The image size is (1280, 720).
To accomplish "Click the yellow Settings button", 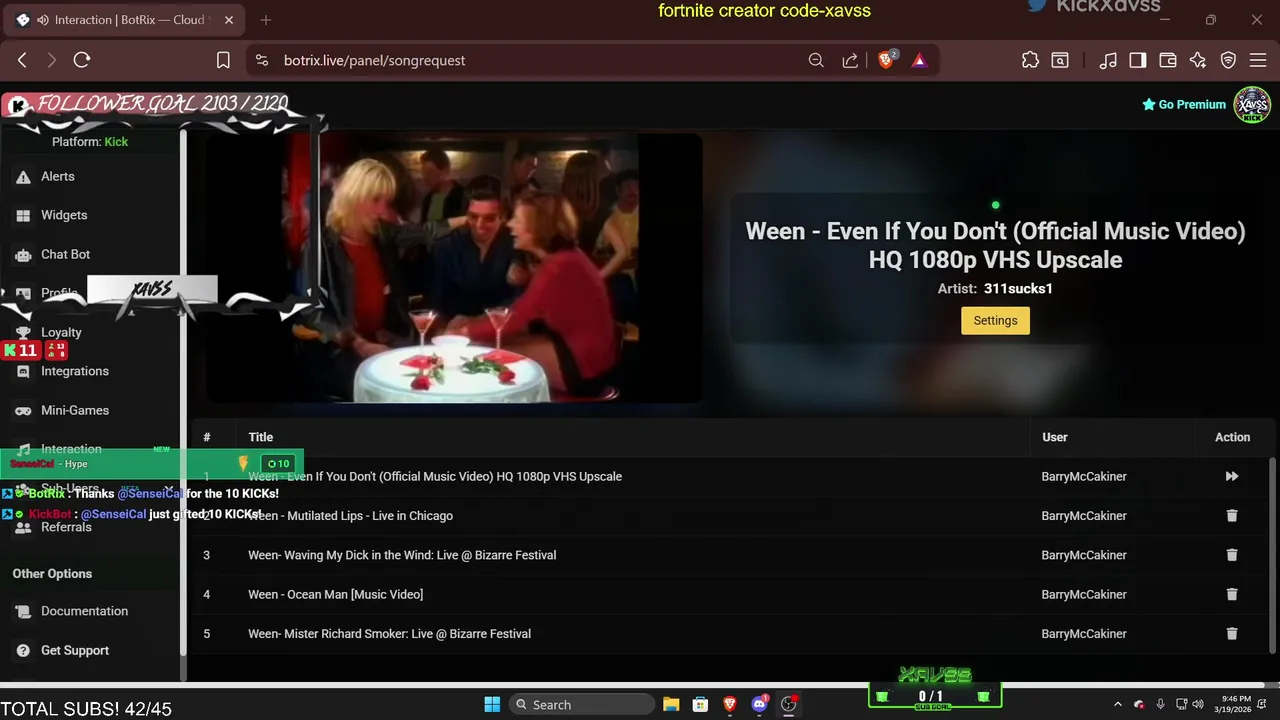I will 995,320.
